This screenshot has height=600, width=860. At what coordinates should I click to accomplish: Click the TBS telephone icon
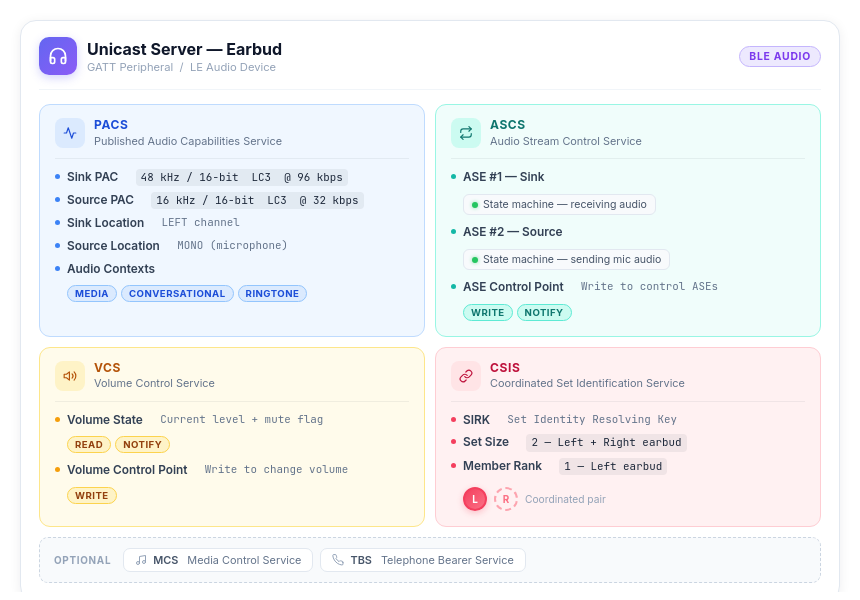click(x=338, y=560)
